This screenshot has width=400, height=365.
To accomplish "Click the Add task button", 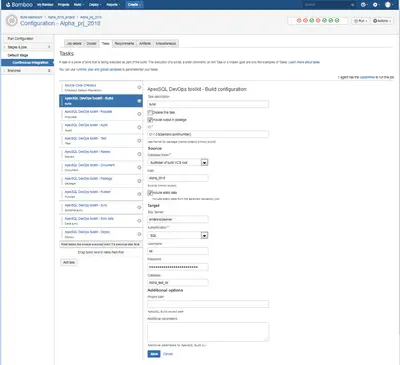I will pyautogui.click(x=69, y=262).
